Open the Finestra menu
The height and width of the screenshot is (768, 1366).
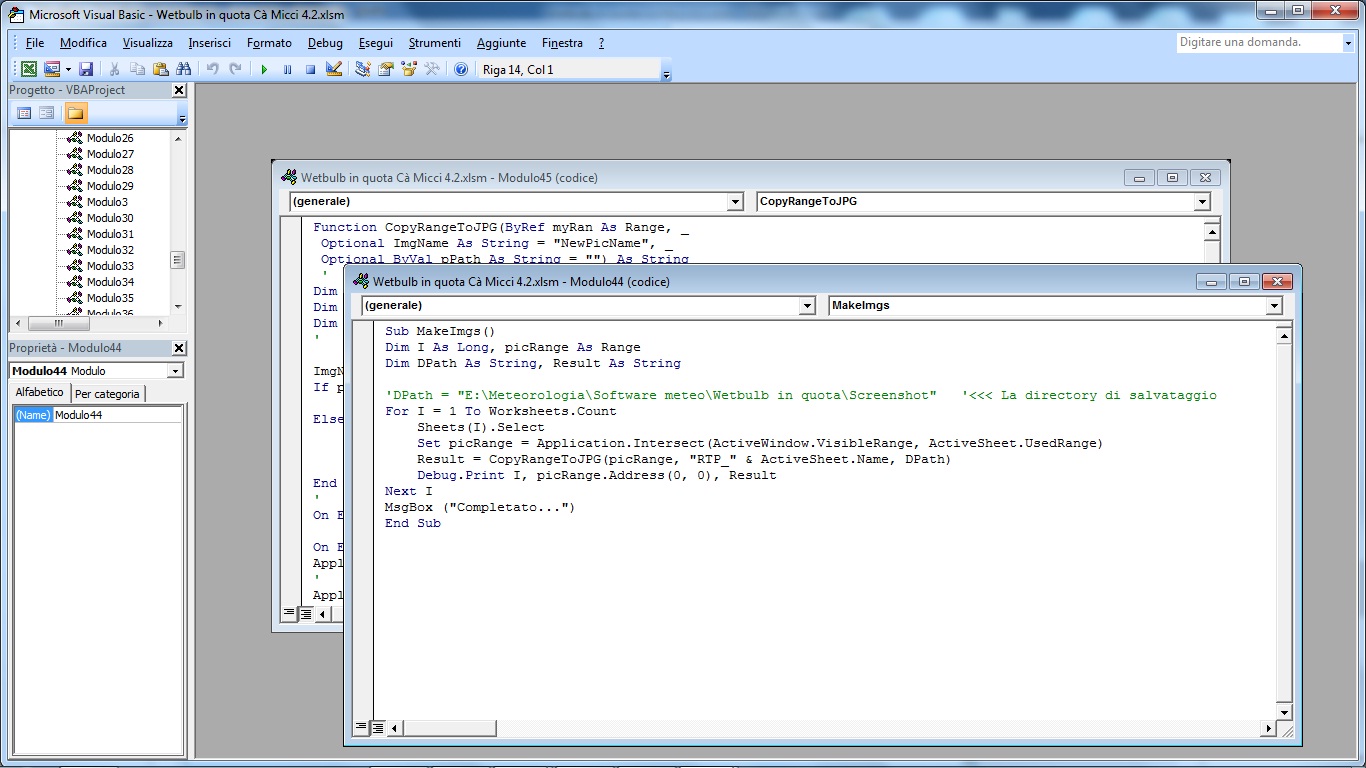click(x=562, y=43)
